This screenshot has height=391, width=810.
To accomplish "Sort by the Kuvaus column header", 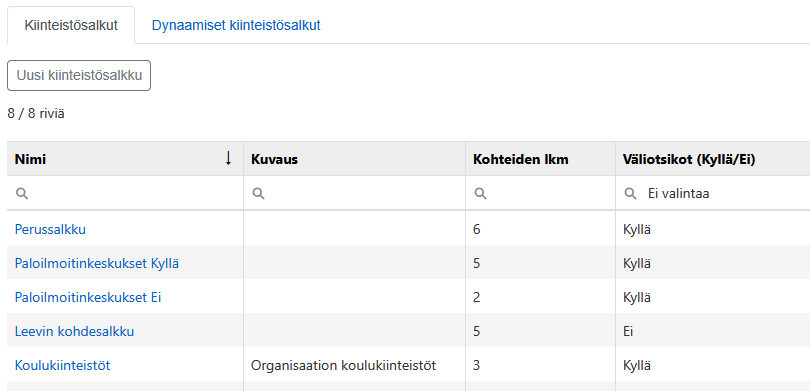I will [274, 160].
